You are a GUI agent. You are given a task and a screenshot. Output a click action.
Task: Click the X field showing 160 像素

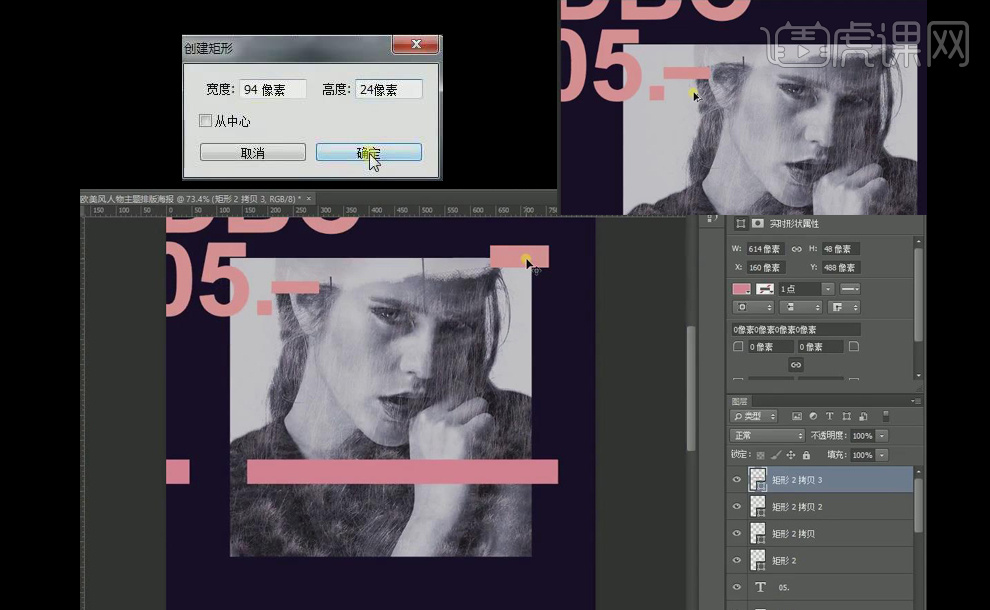click(765, 268)
